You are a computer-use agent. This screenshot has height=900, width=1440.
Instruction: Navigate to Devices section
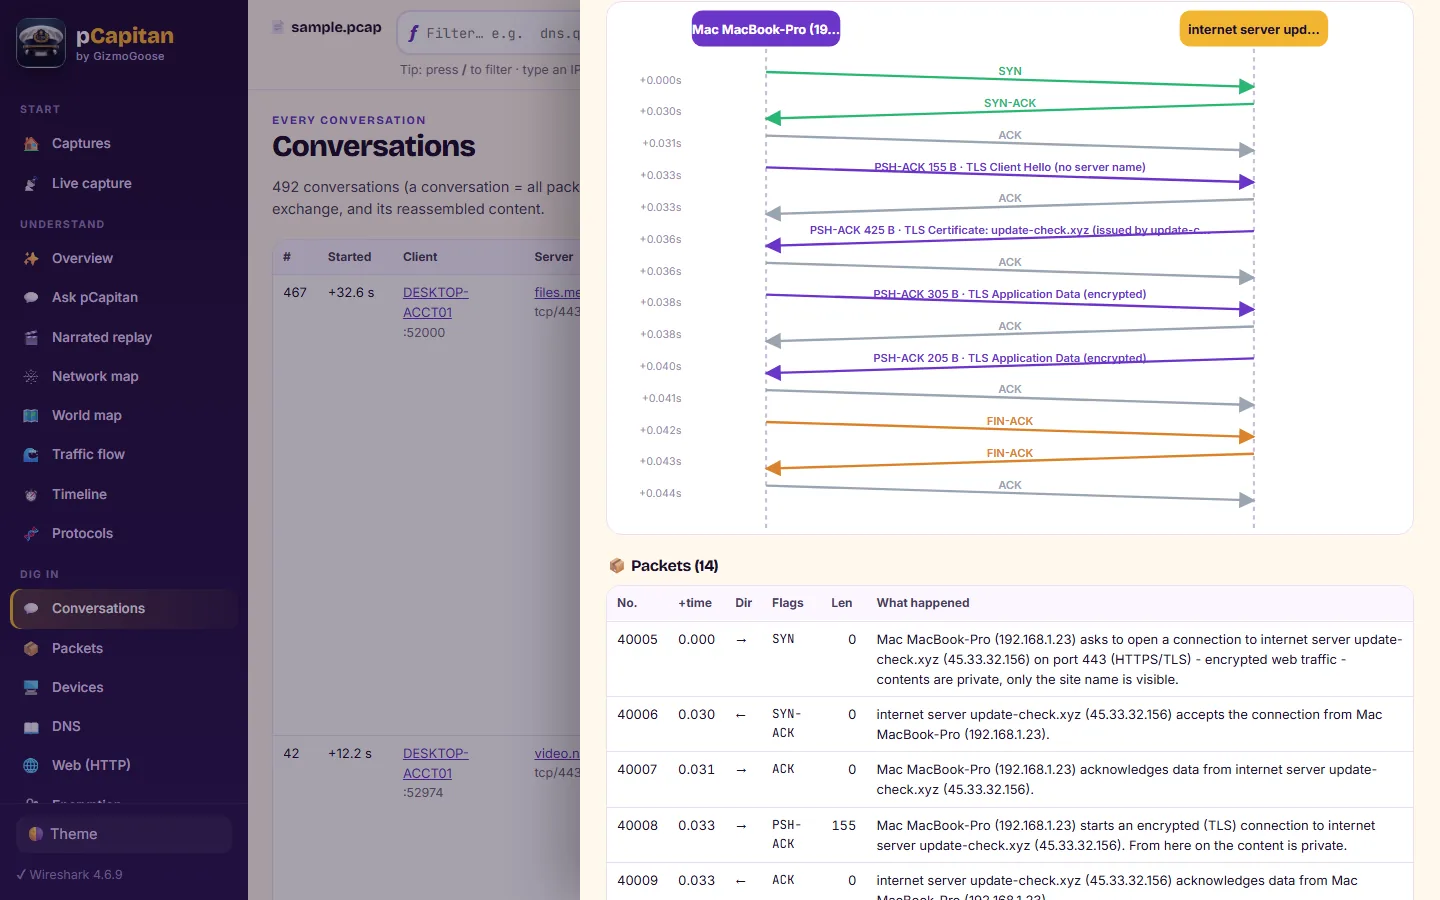coord(126,688)
